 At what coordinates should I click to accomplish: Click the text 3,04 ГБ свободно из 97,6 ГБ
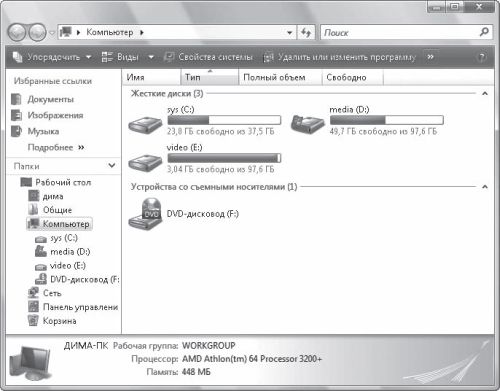[x=221, y=169]
